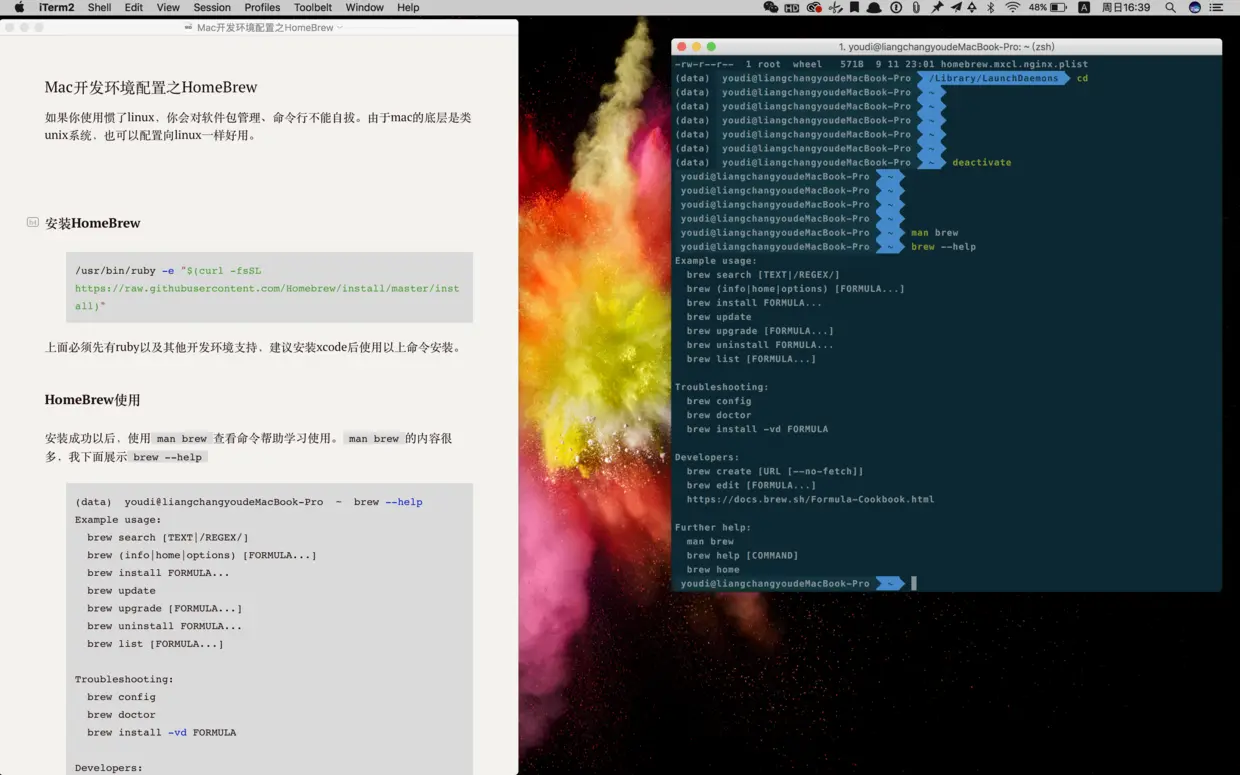Open the iTerm2 application menu

[56, 7]
